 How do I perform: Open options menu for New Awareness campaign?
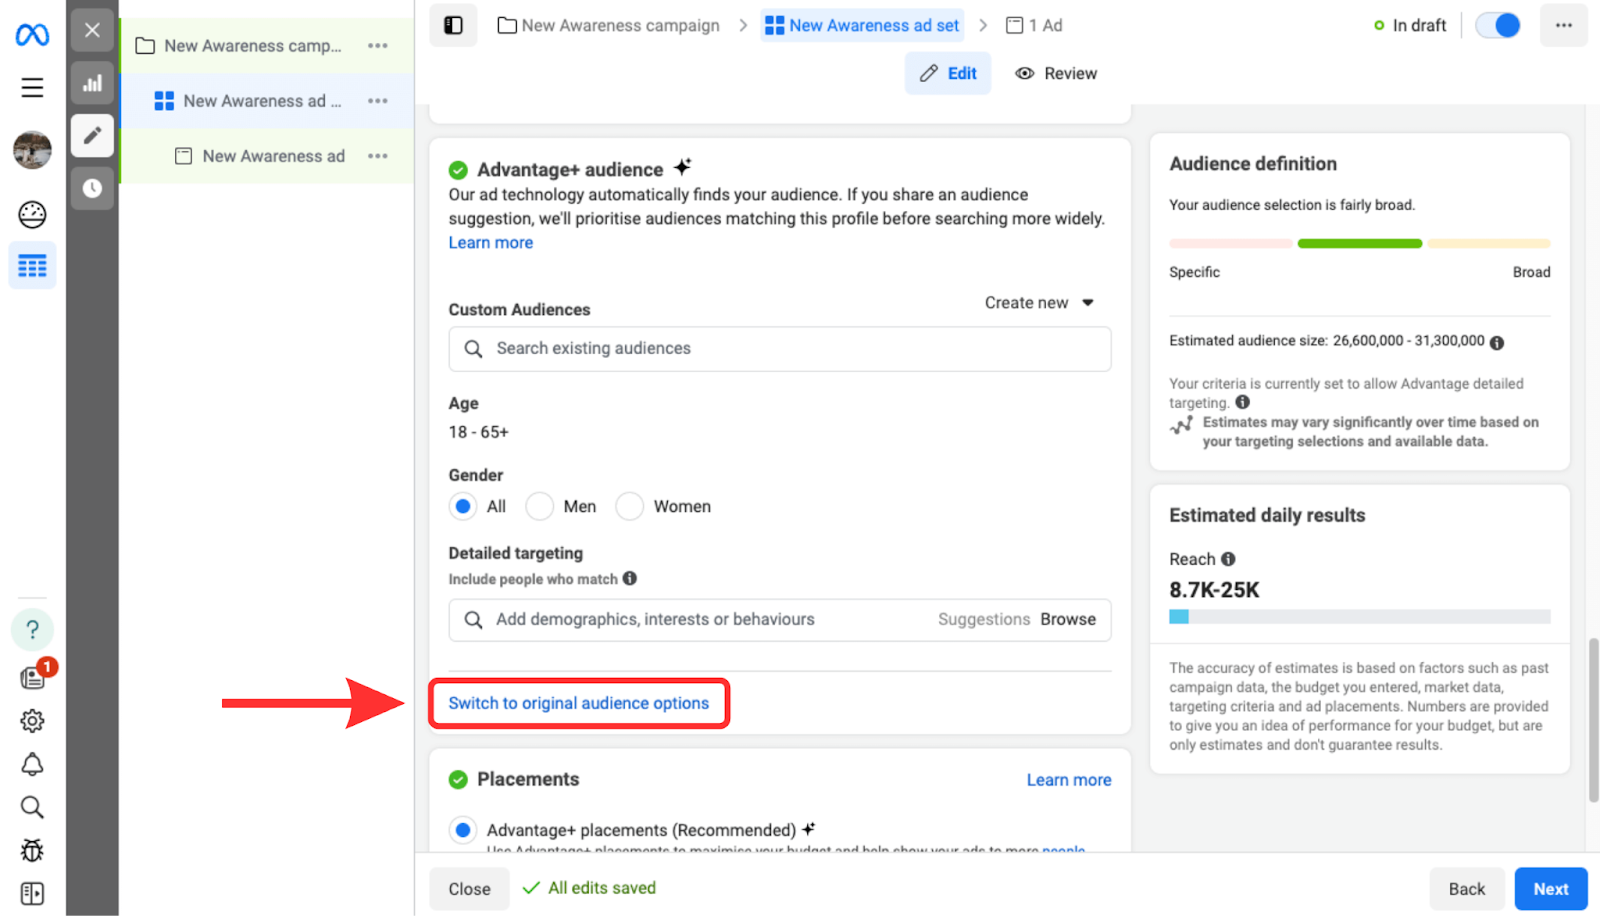click(x=377, y=46)
